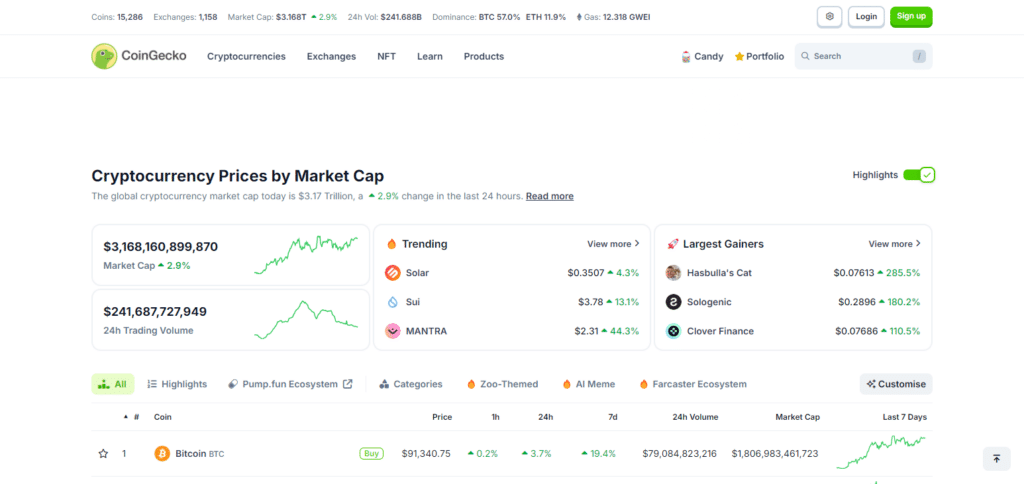The height and width of the screenshot is (484, 1024).
Task: Switch to the Highlights tab
Action: tap(177, 384)
